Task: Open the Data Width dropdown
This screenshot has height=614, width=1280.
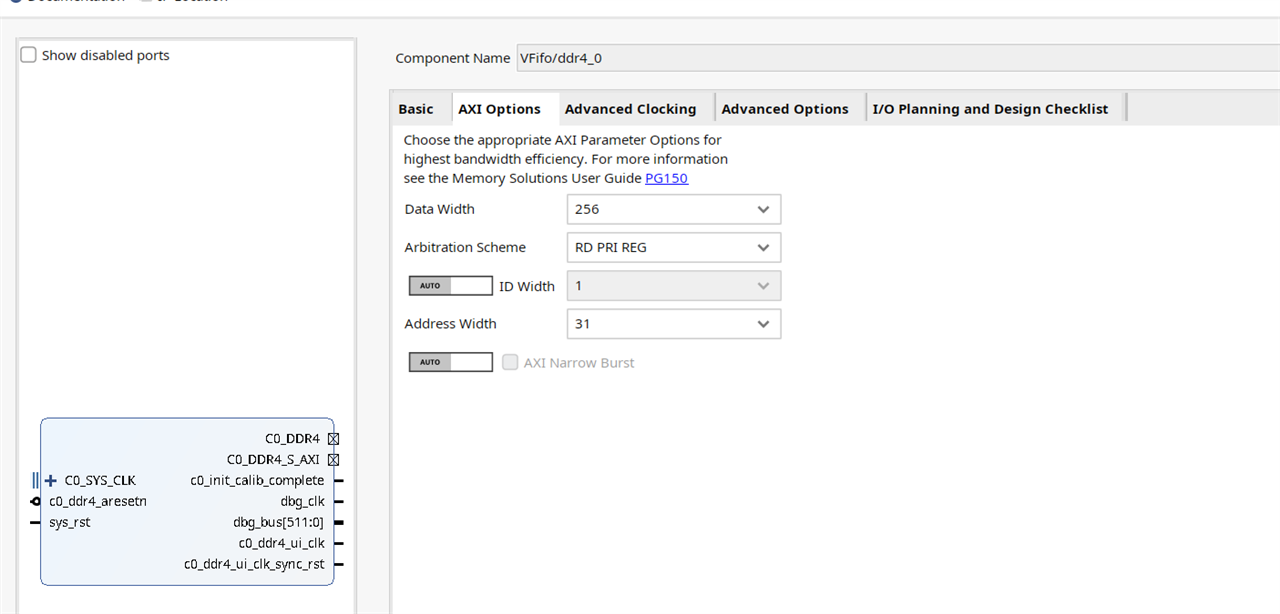Action: tap(674, 209)
